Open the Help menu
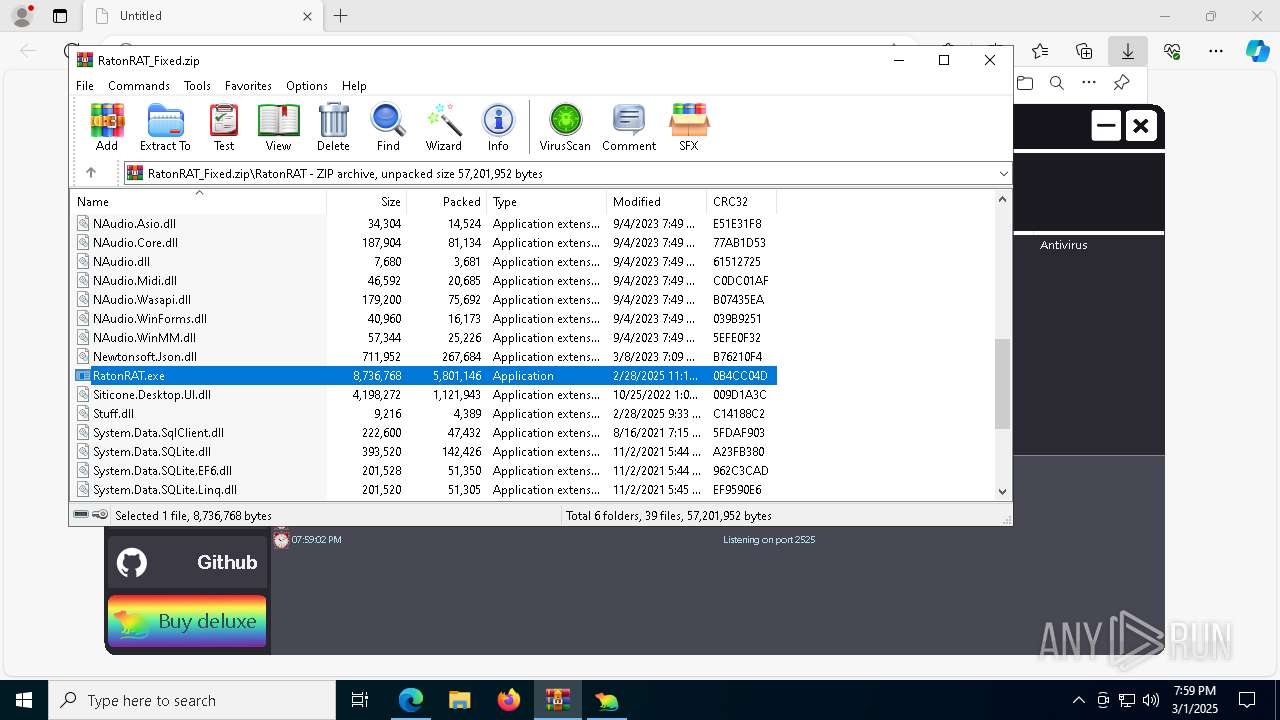Viewport: 1280px width, 720px height. (354, 86)
